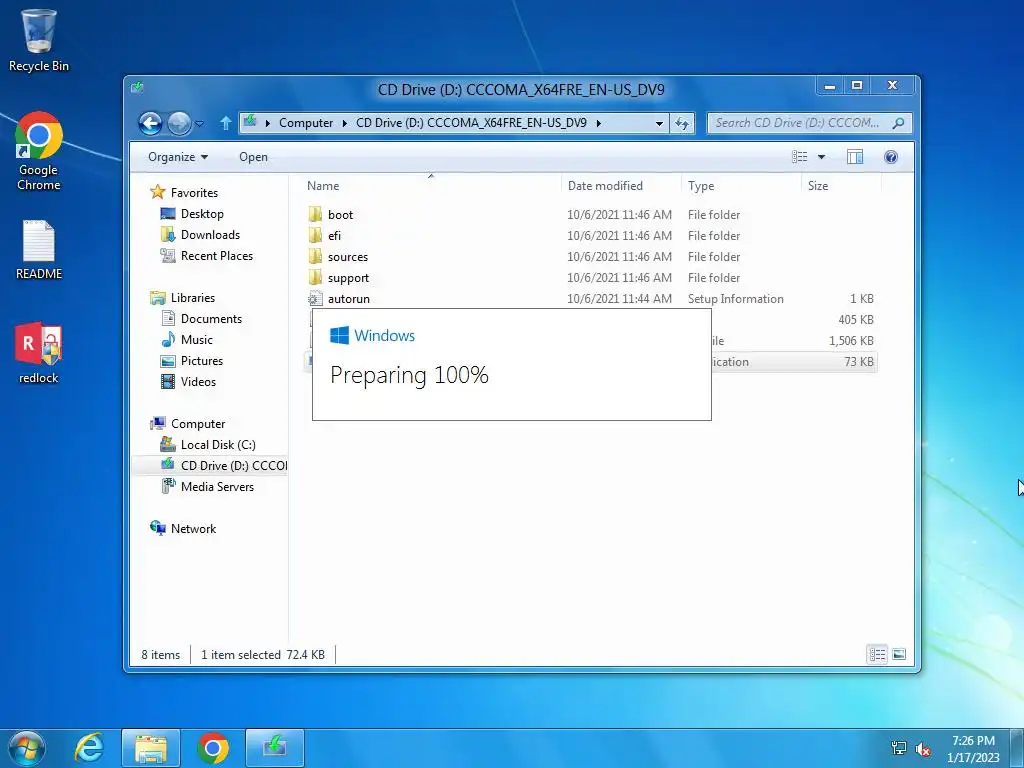Open Media Servers in the navigation pane
This screenshot has width=1024, height=768.
click(208, 486)
